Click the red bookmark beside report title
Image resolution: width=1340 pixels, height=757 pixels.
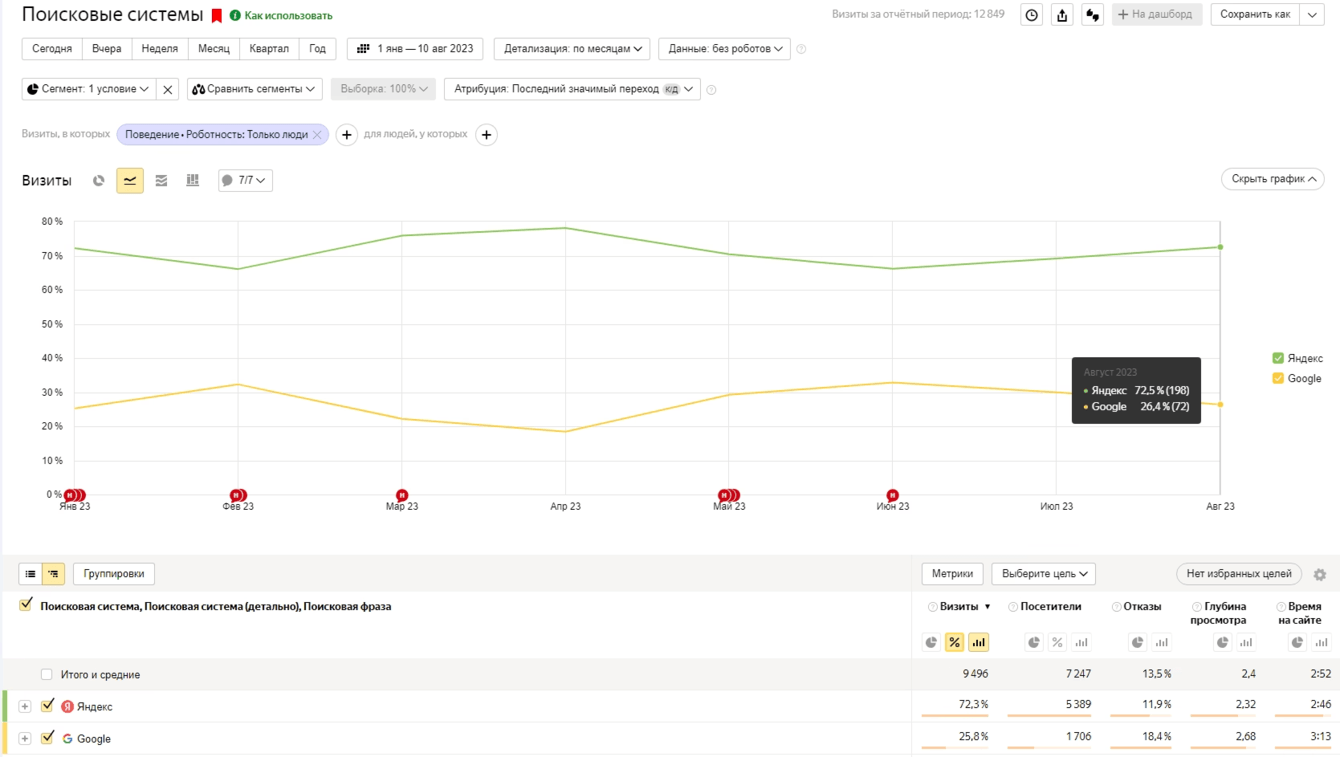coord(216,16)
